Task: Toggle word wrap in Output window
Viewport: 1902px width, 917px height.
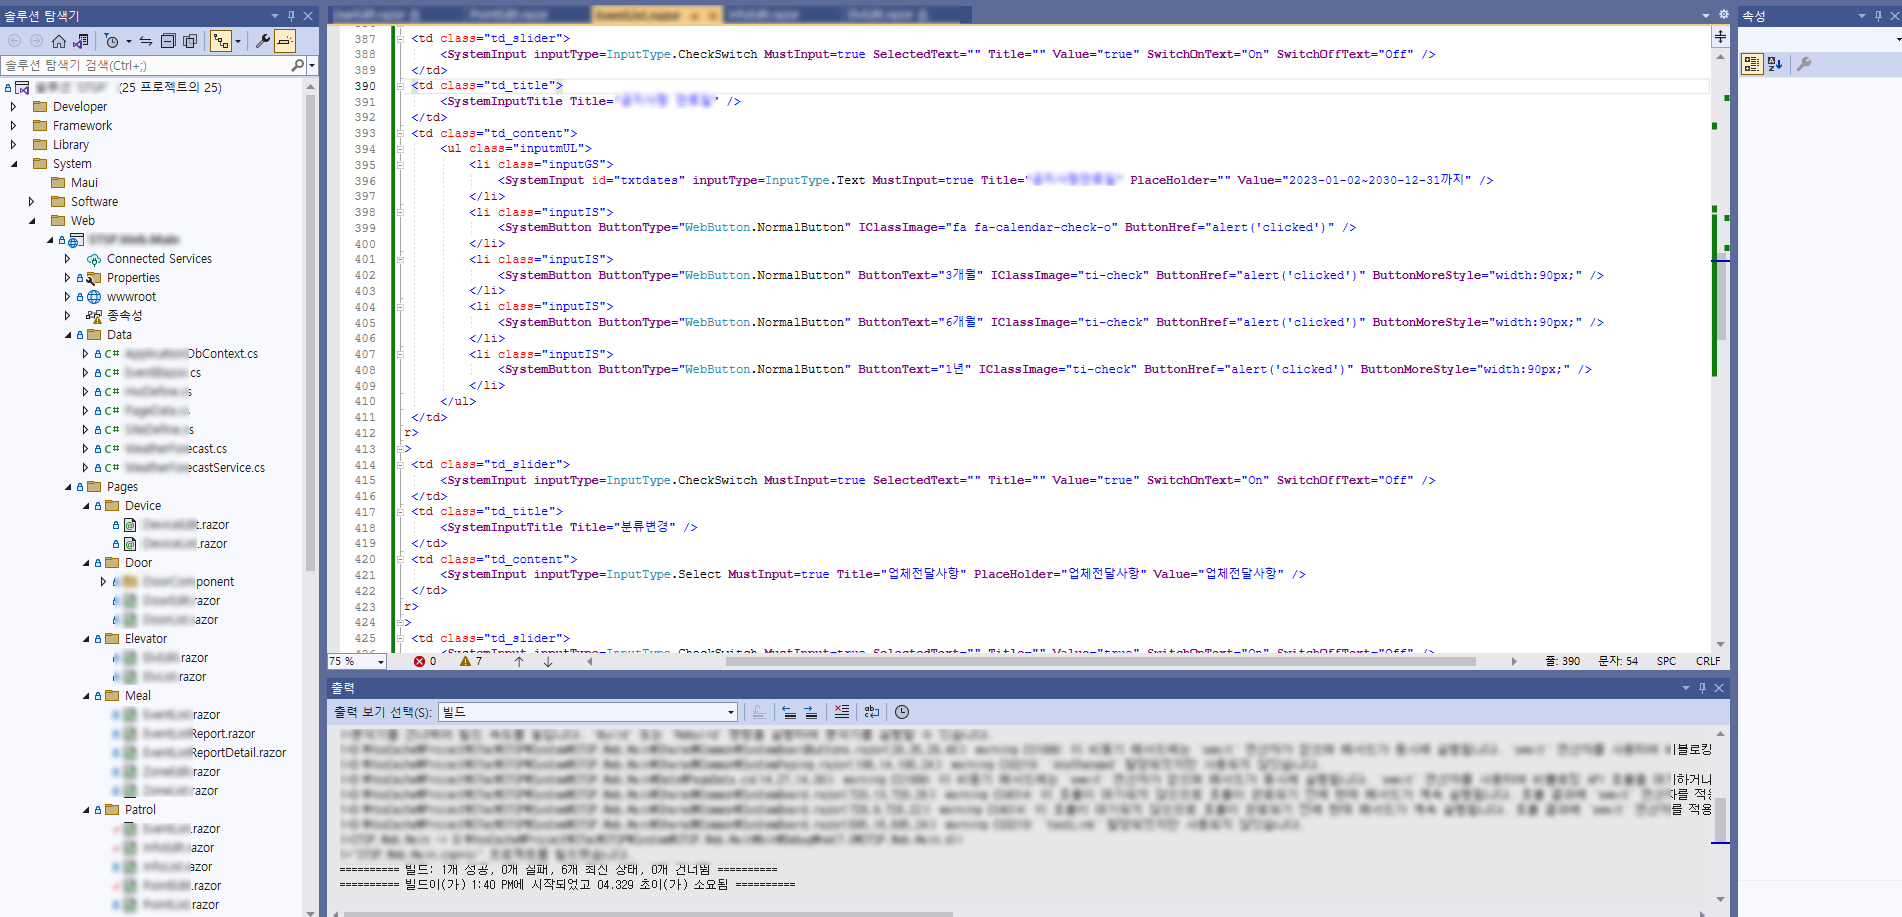Action: pyautogui.click(x=872, y=712)
